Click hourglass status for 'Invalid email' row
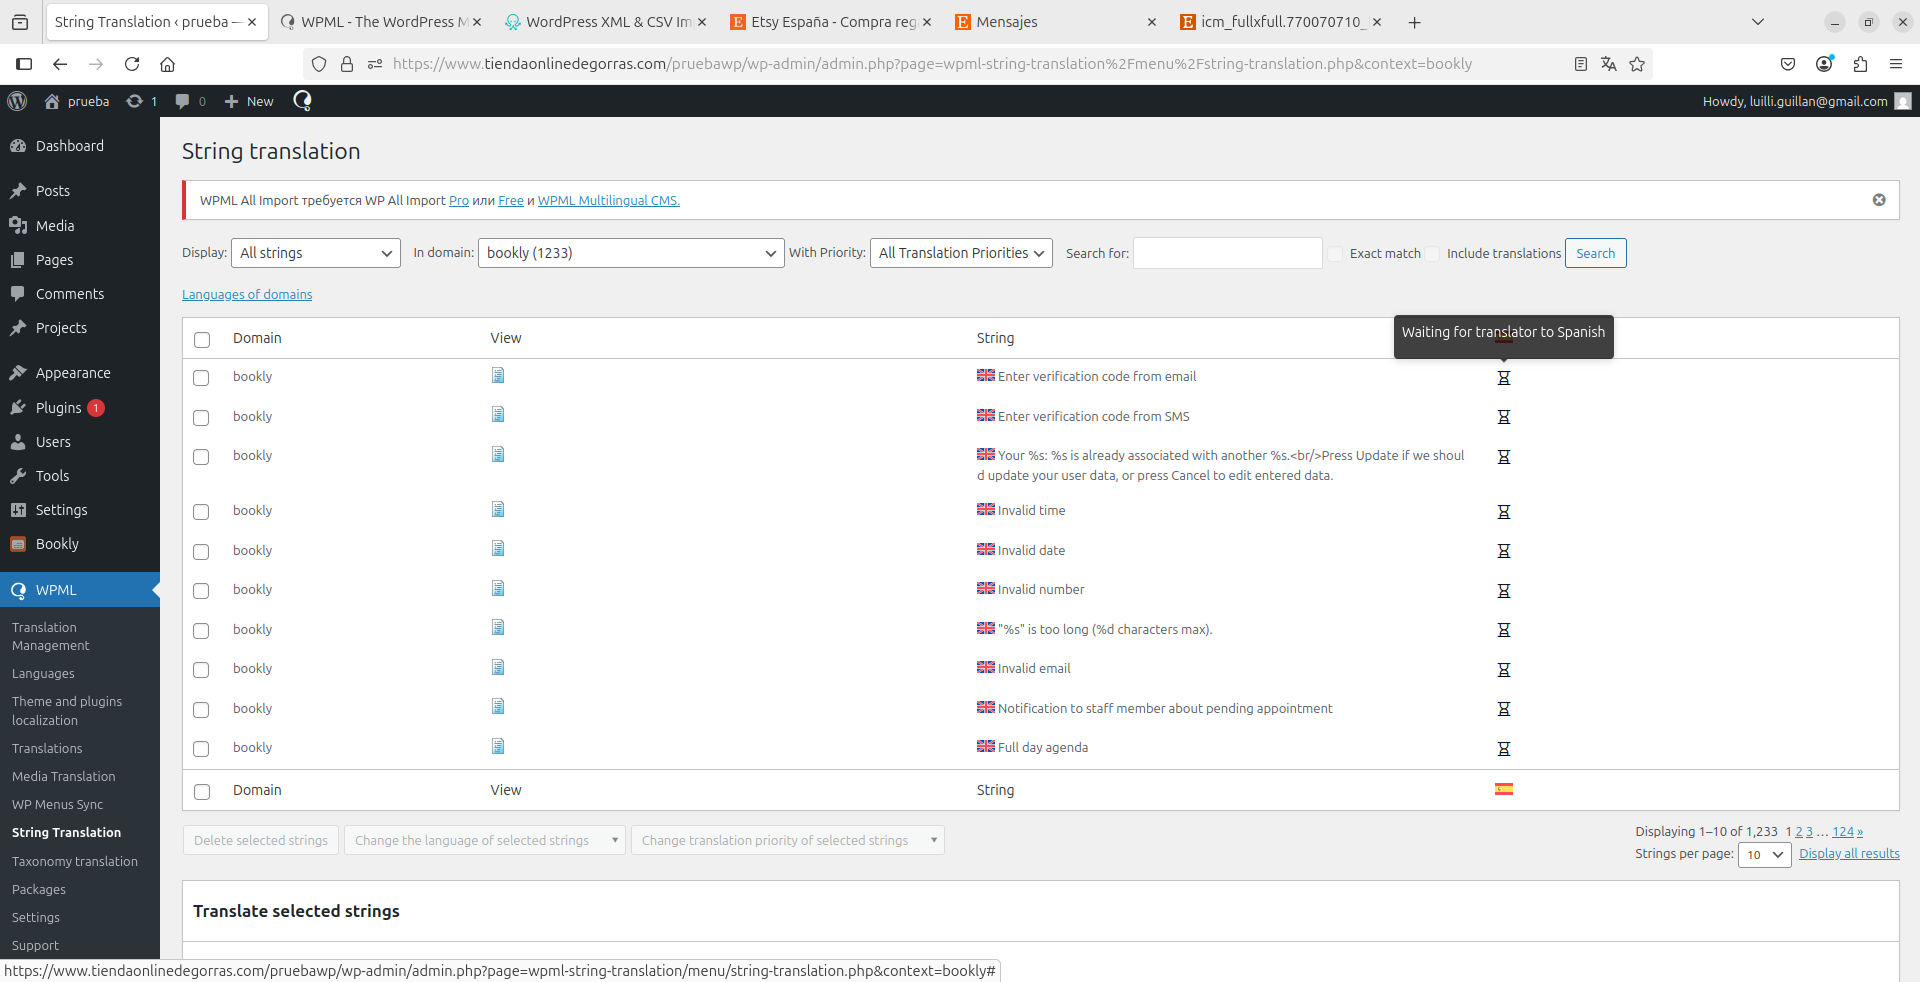 [x=1503, y=670]
